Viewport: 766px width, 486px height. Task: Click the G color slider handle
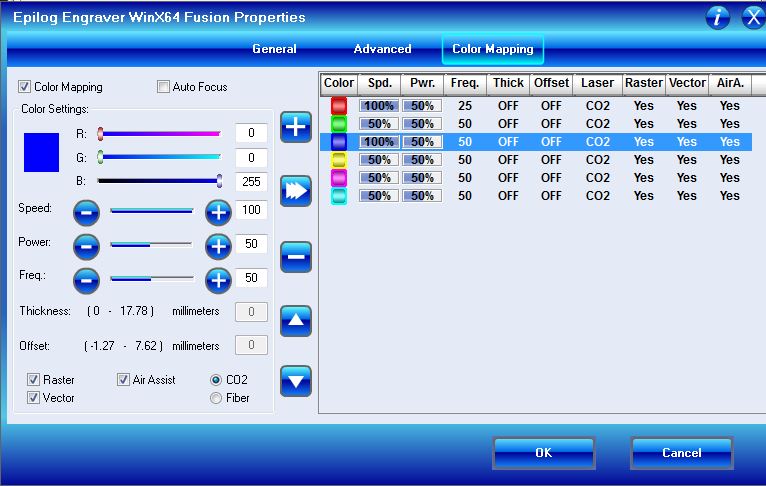100,157
